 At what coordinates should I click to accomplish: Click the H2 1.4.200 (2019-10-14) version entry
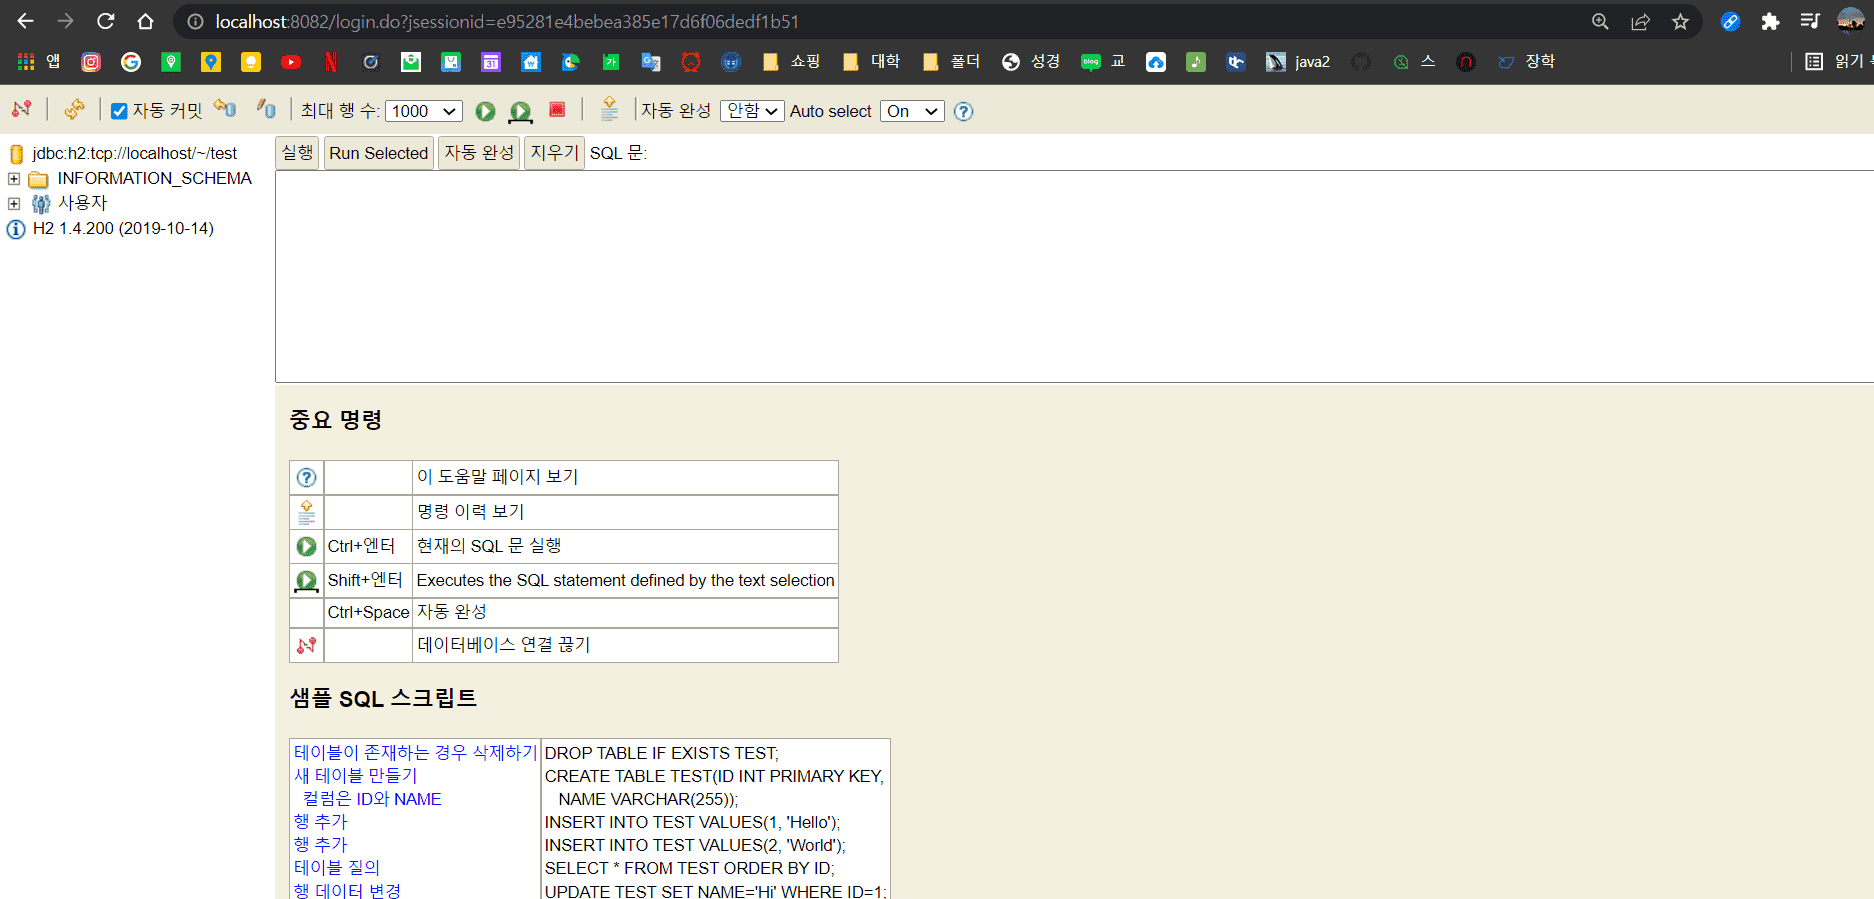(123, 228)
